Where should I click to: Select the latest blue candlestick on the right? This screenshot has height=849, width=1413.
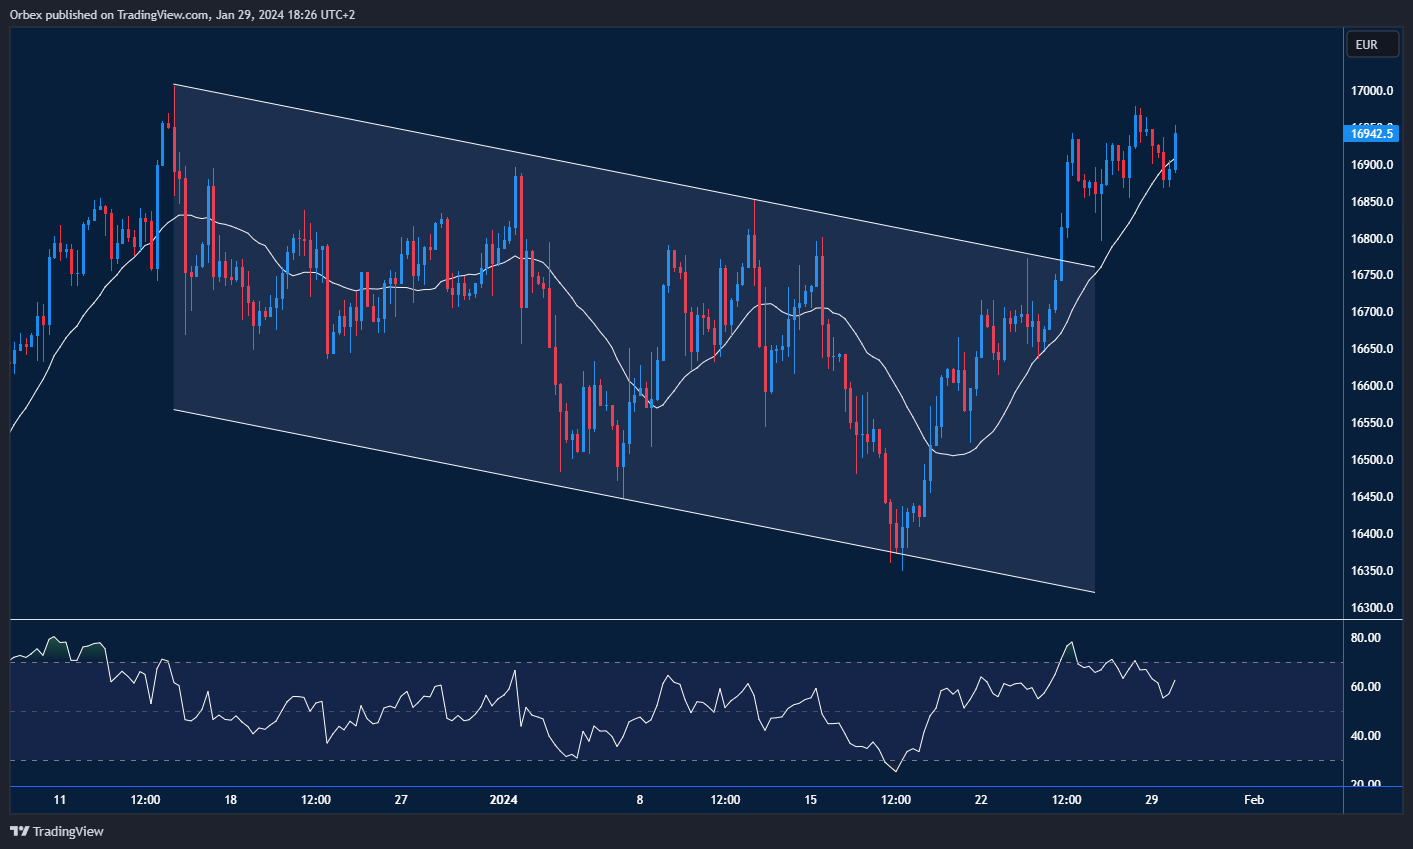1173,150
